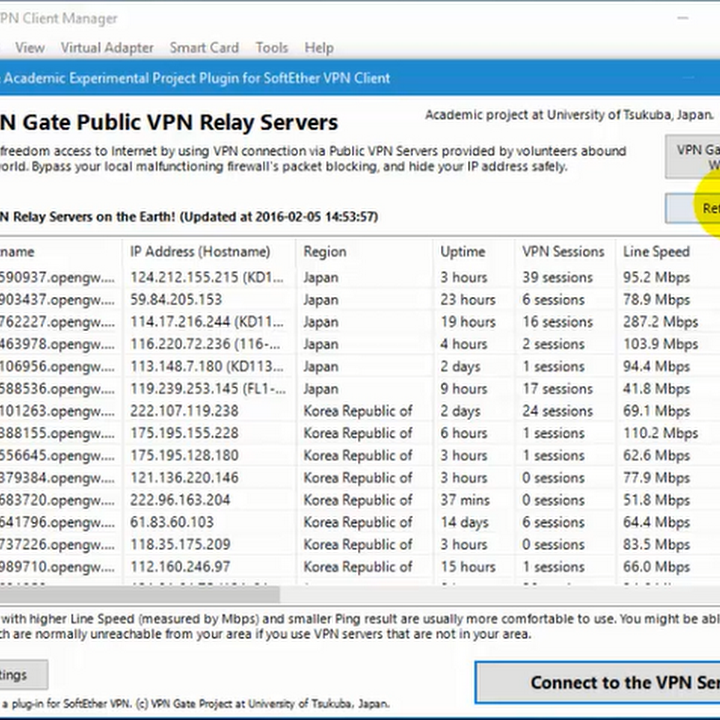Select server row 118.35.175.209
The width and height of the screenshot is (720, 720).
click(x=360, y=545)
